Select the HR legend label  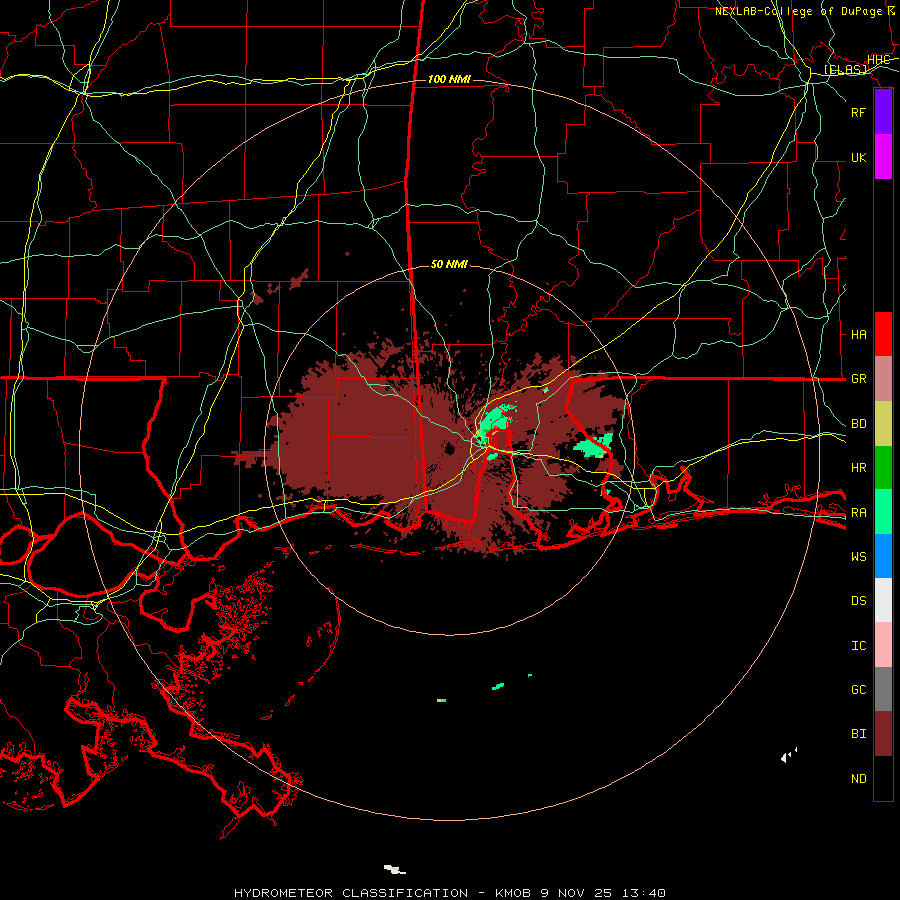pyautogui.click(x=858, y=468)
